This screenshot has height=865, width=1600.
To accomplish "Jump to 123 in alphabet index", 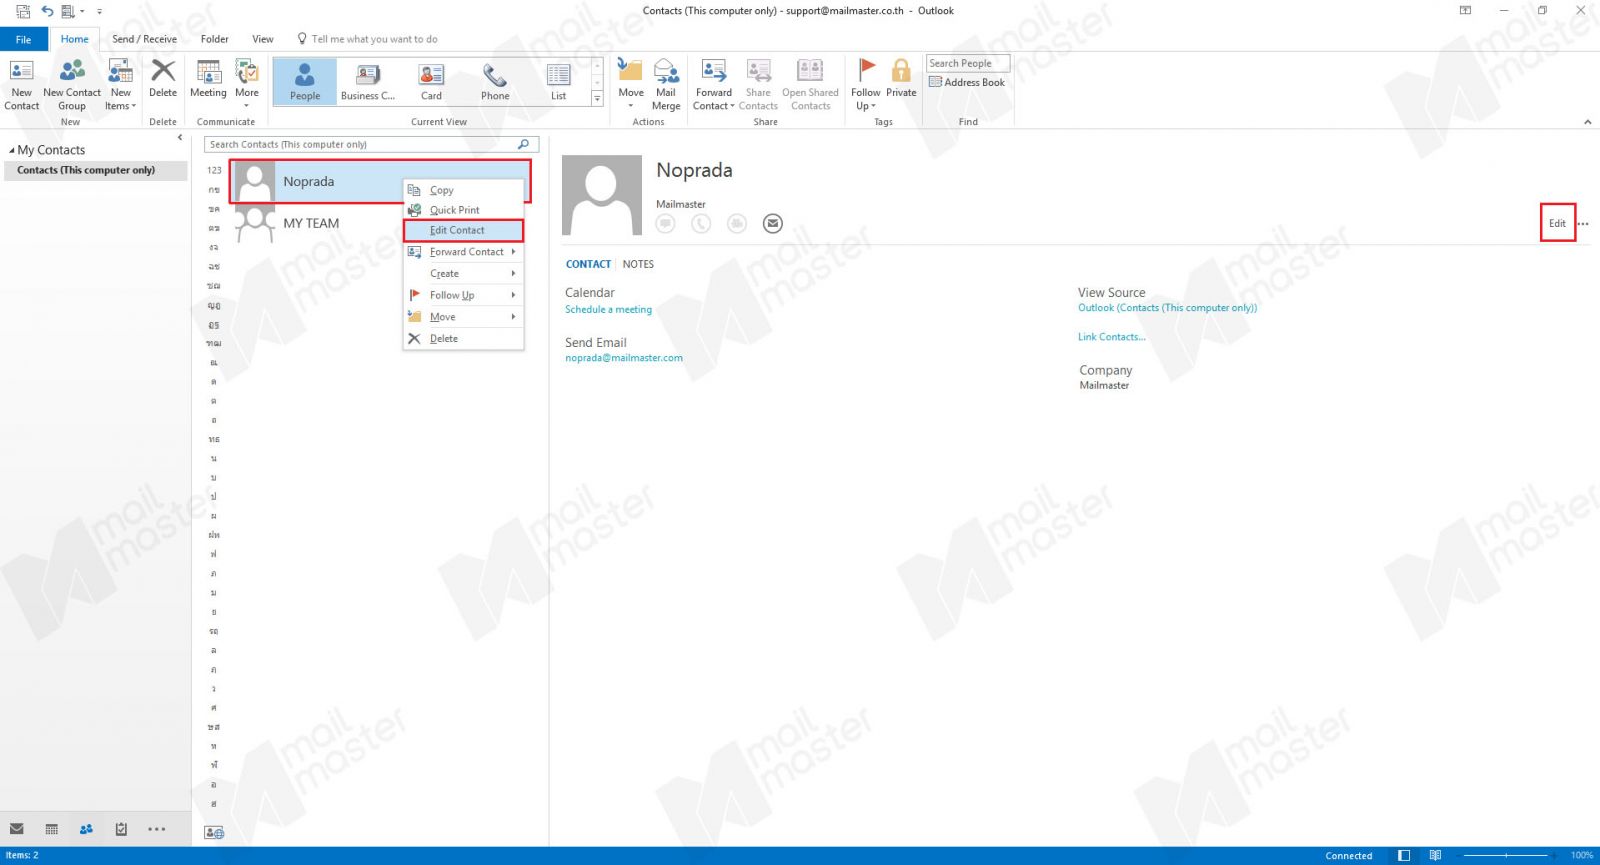I will tap(214, 170).
